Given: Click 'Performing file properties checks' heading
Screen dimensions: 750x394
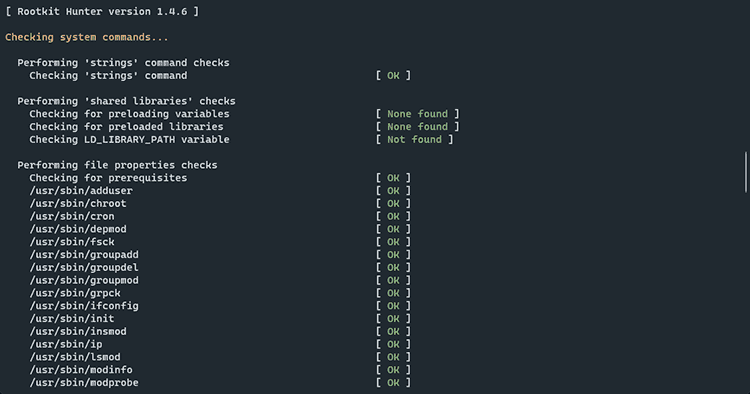Looking at the screenshot, I should pyautogui.click(x=117, y=165).
